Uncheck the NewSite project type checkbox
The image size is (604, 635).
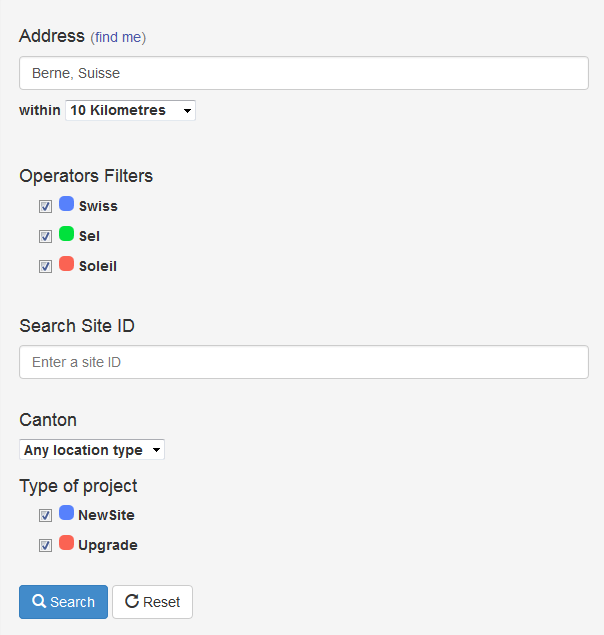45,516
